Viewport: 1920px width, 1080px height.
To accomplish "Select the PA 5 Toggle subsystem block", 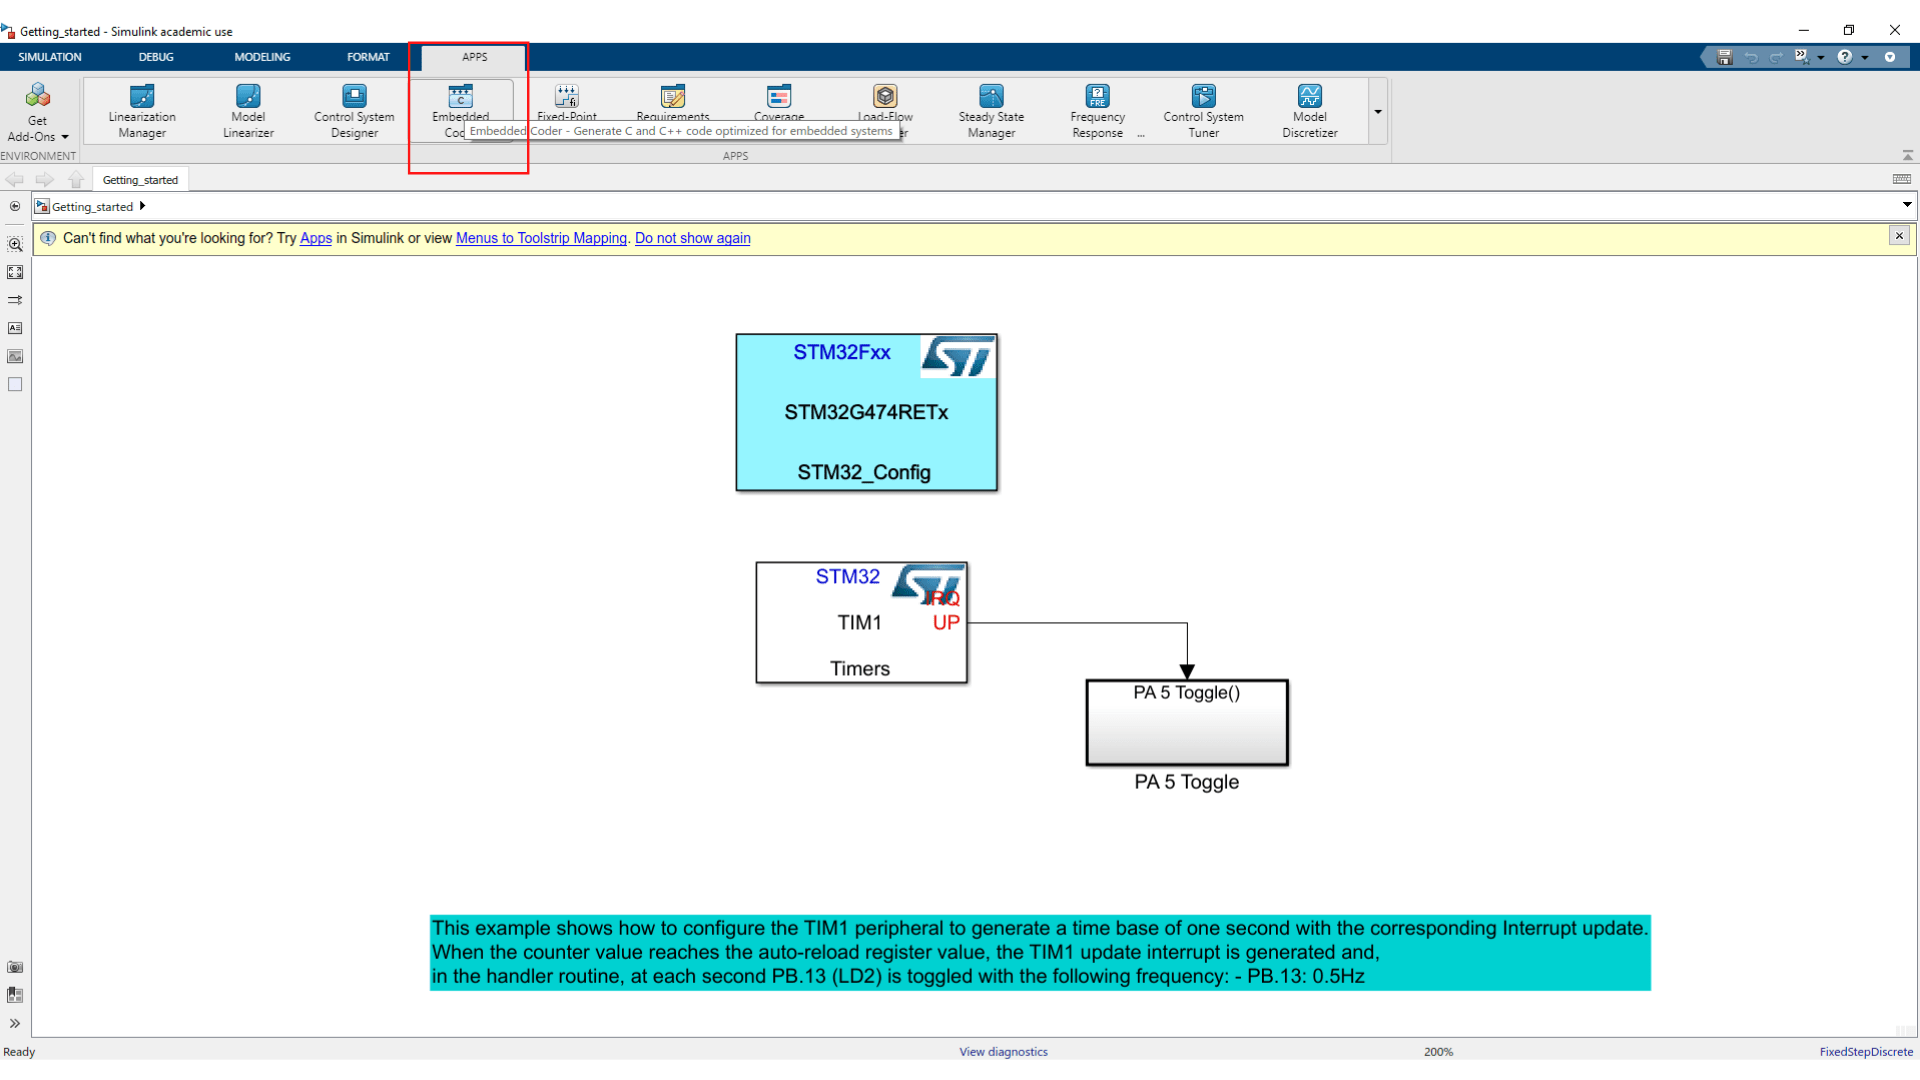I will pos(1187,723).
